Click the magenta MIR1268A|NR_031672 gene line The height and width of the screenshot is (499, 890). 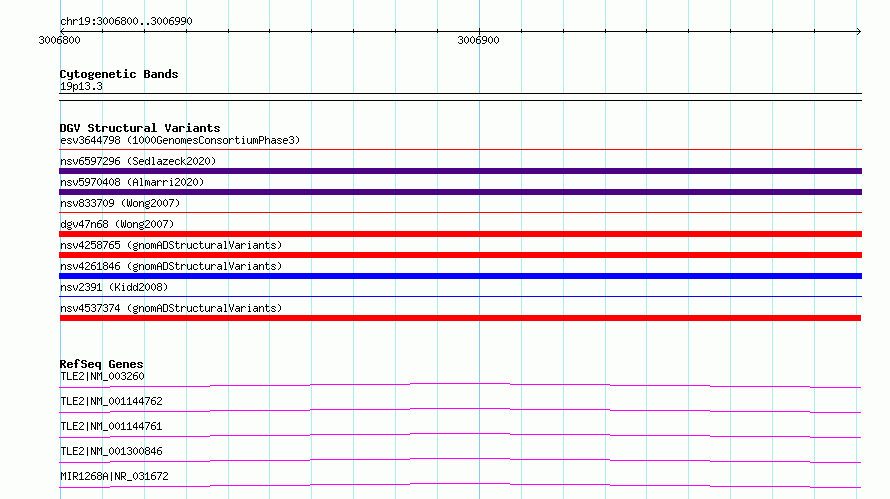(x=460, y=485)
